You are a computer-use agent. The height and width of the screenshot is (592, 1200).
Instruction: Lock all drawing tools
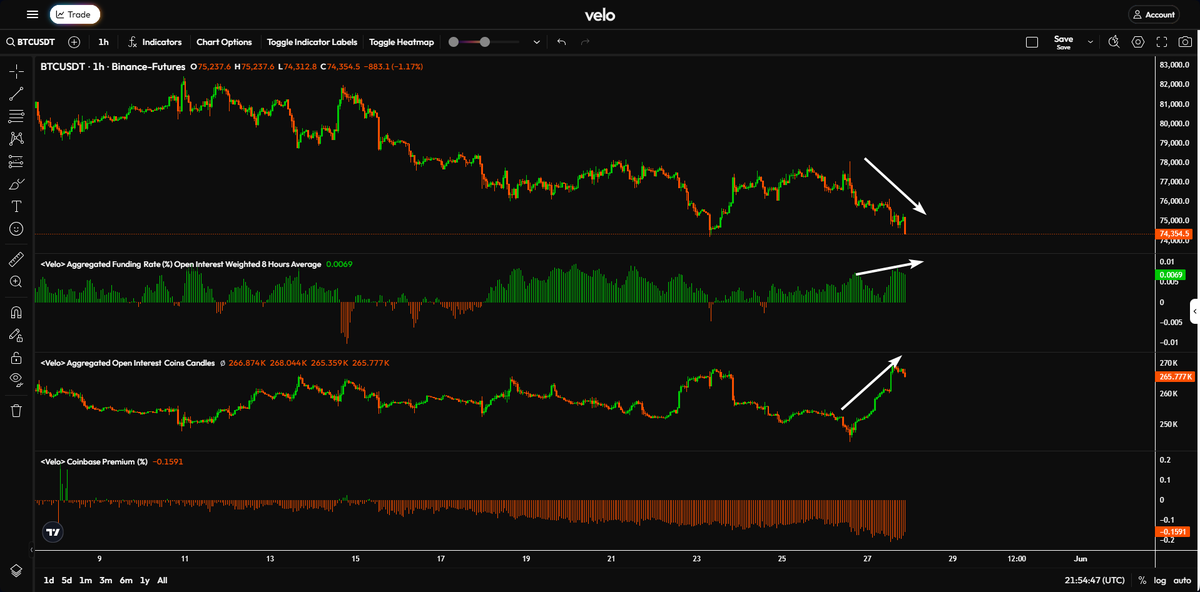(x=16, y=357)
